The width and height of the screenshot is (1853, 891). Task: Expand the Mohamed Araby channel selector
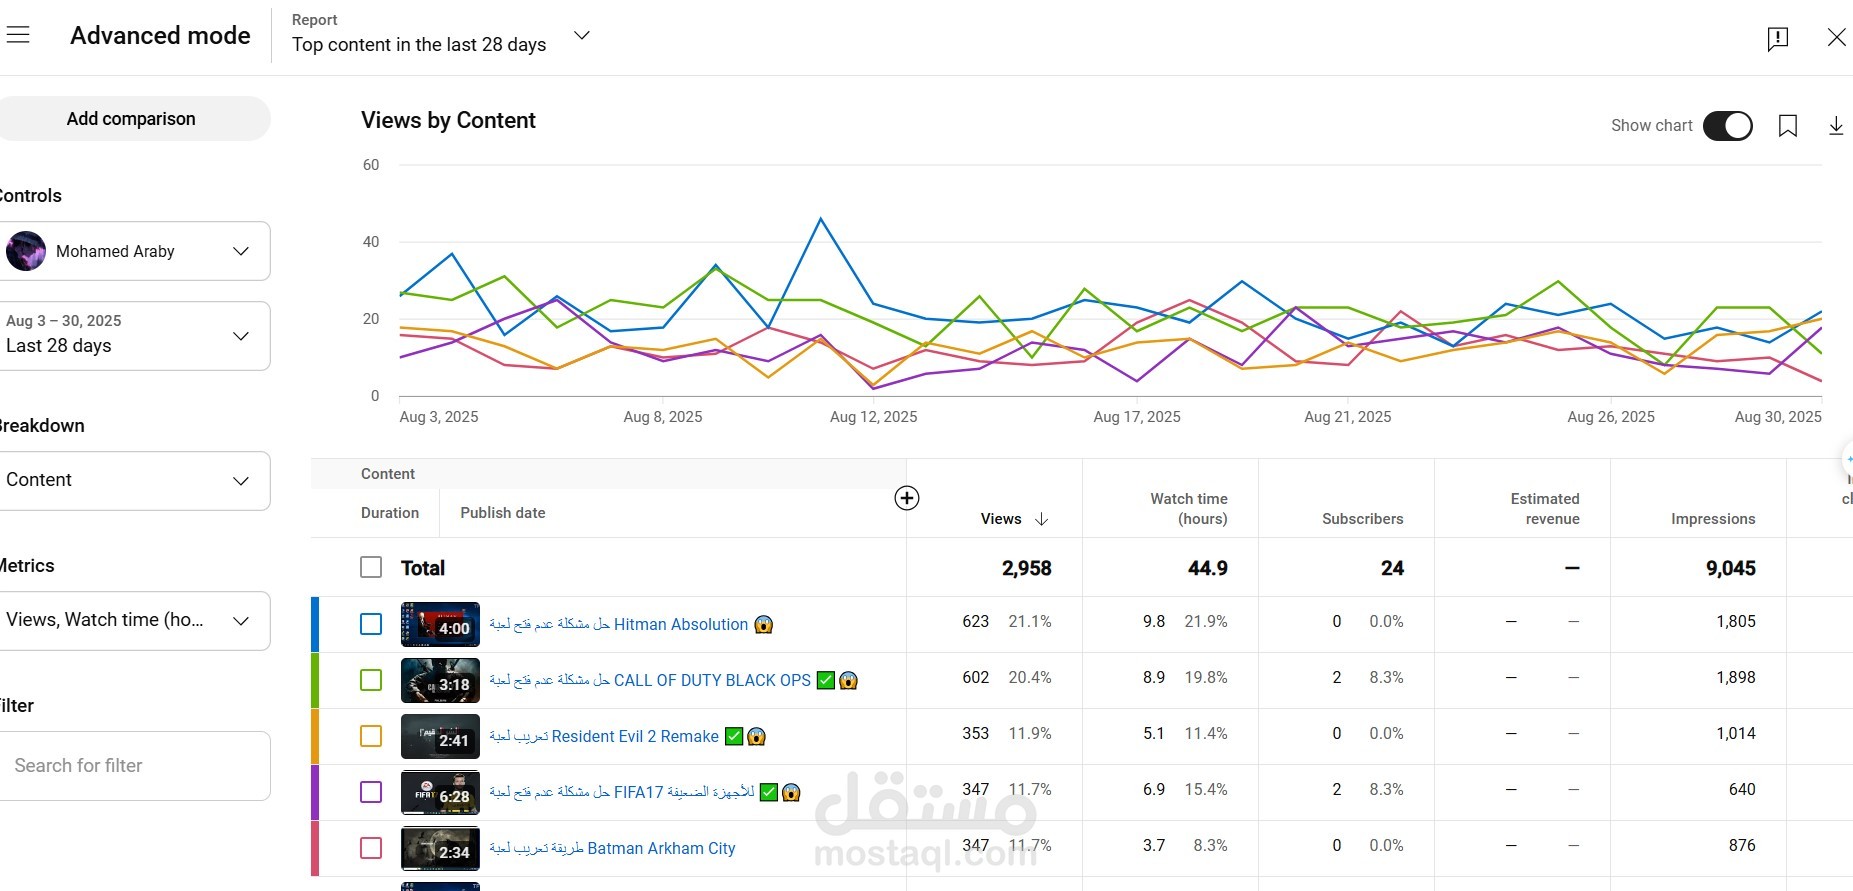135,251
